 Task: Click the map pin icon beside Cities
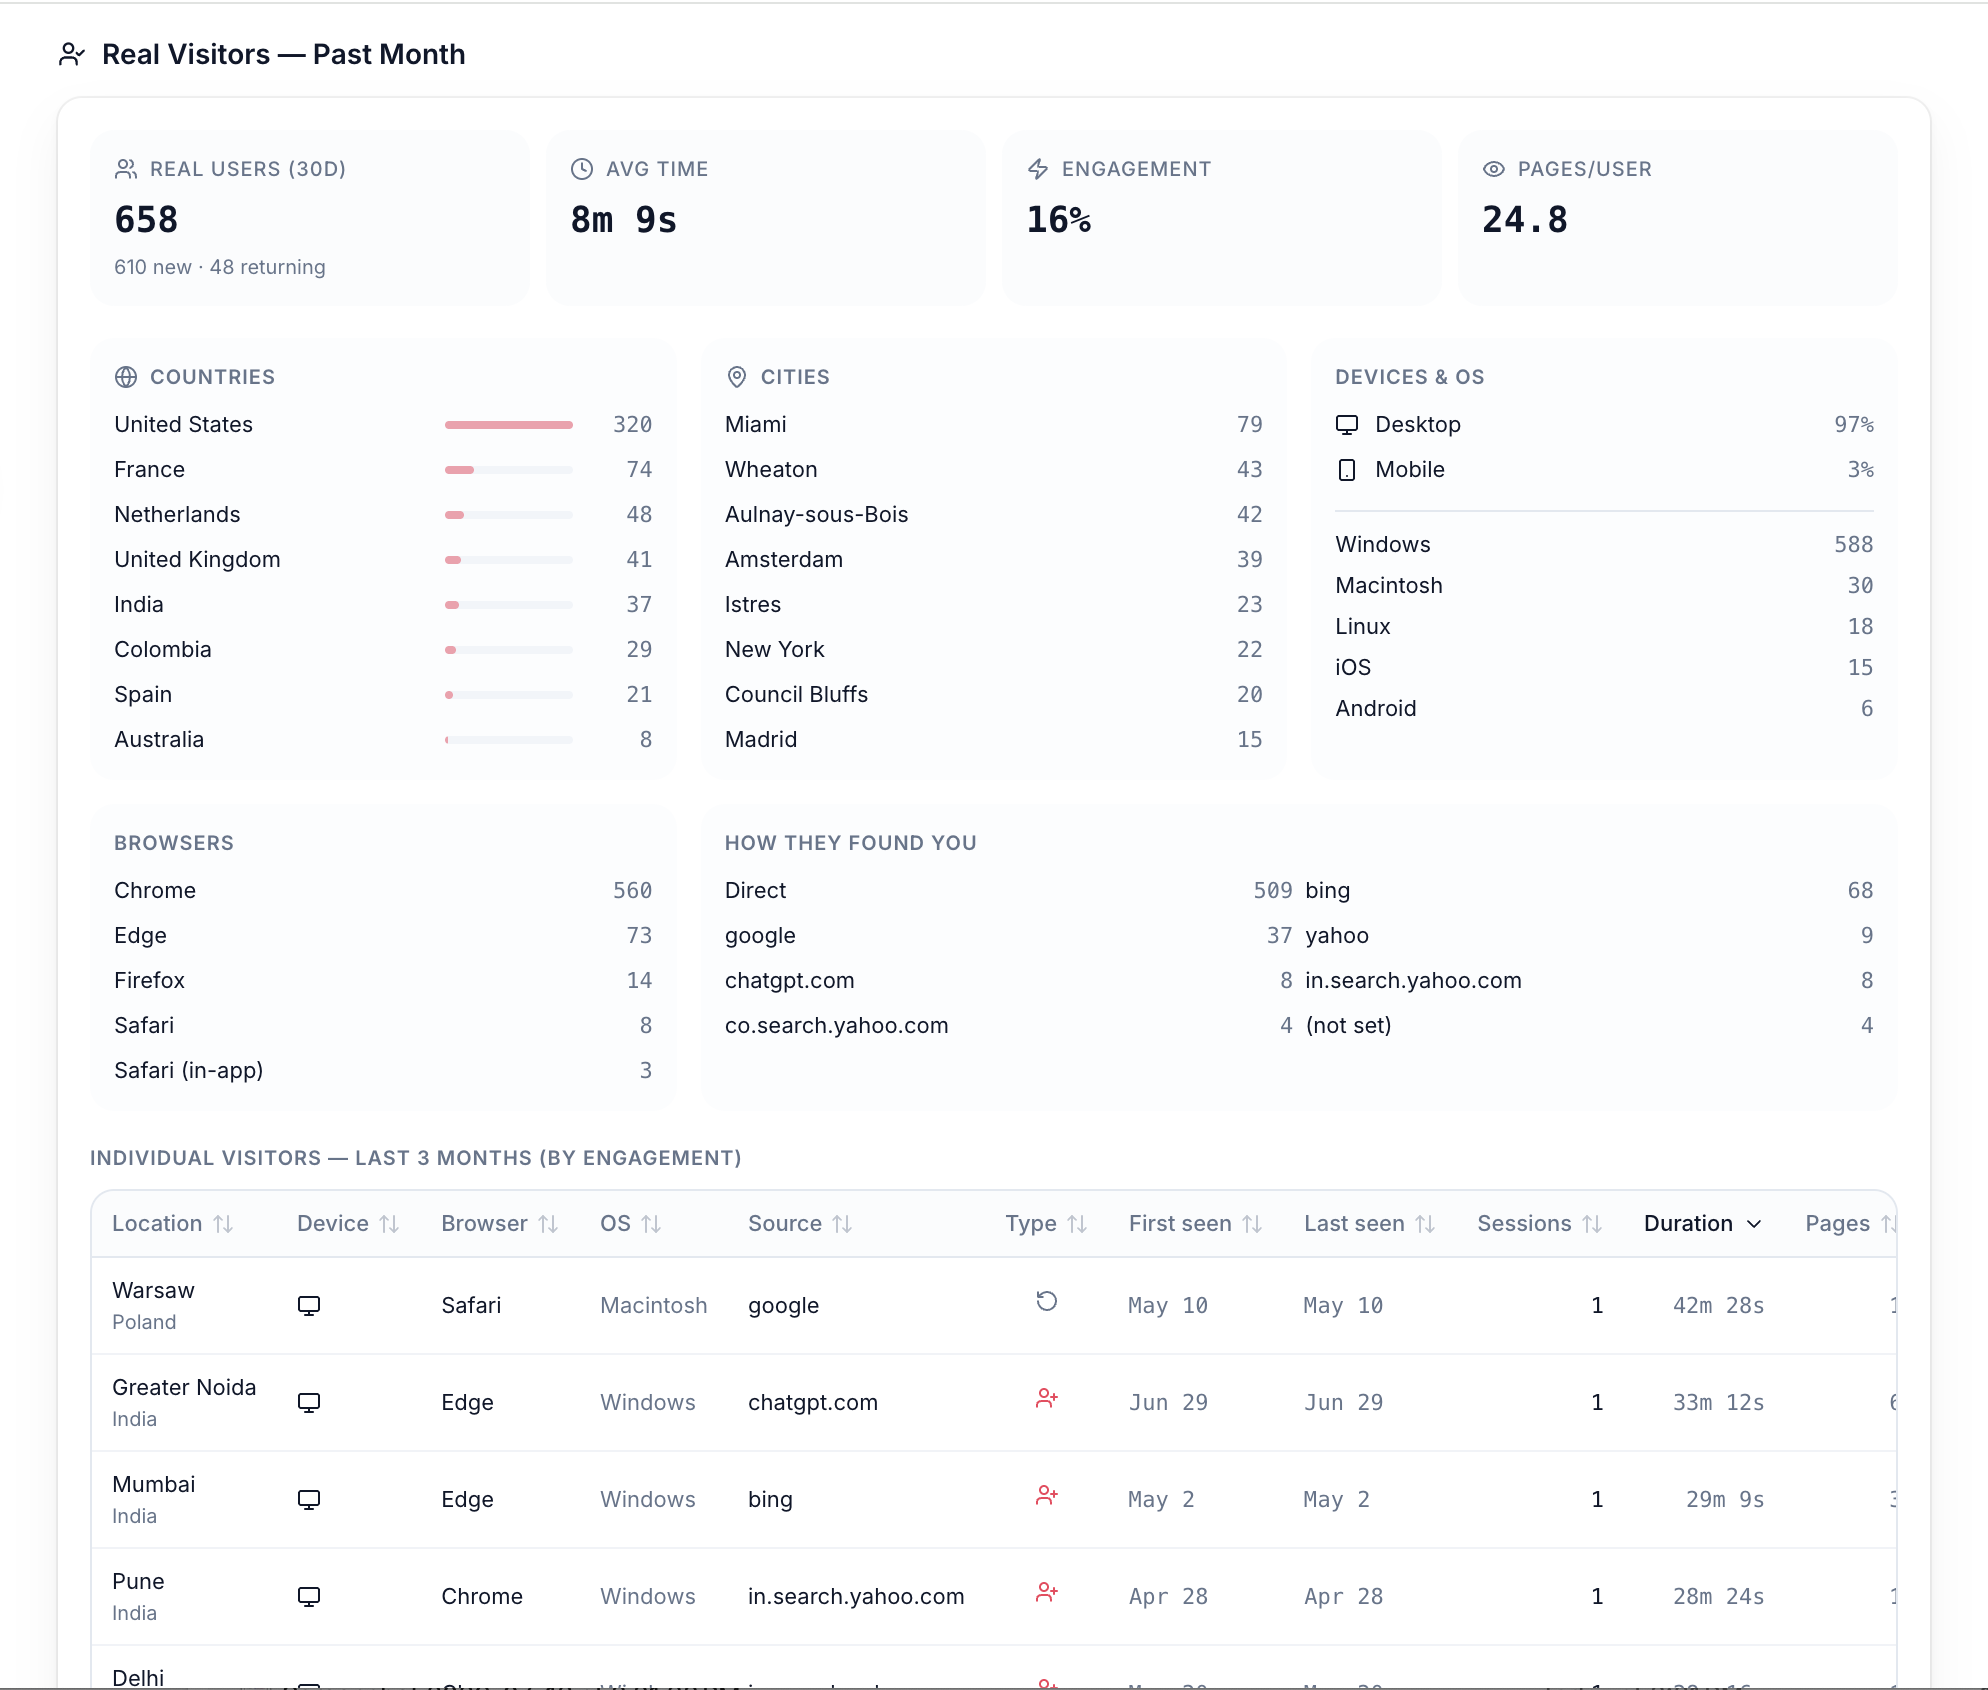(x=737, y=377)
